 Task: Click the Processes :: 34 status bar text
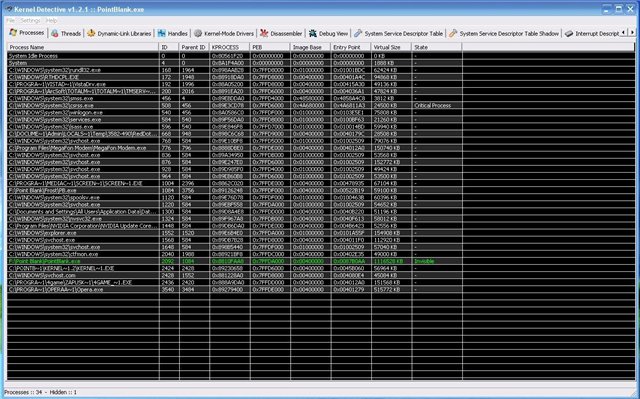pos(23,392)
